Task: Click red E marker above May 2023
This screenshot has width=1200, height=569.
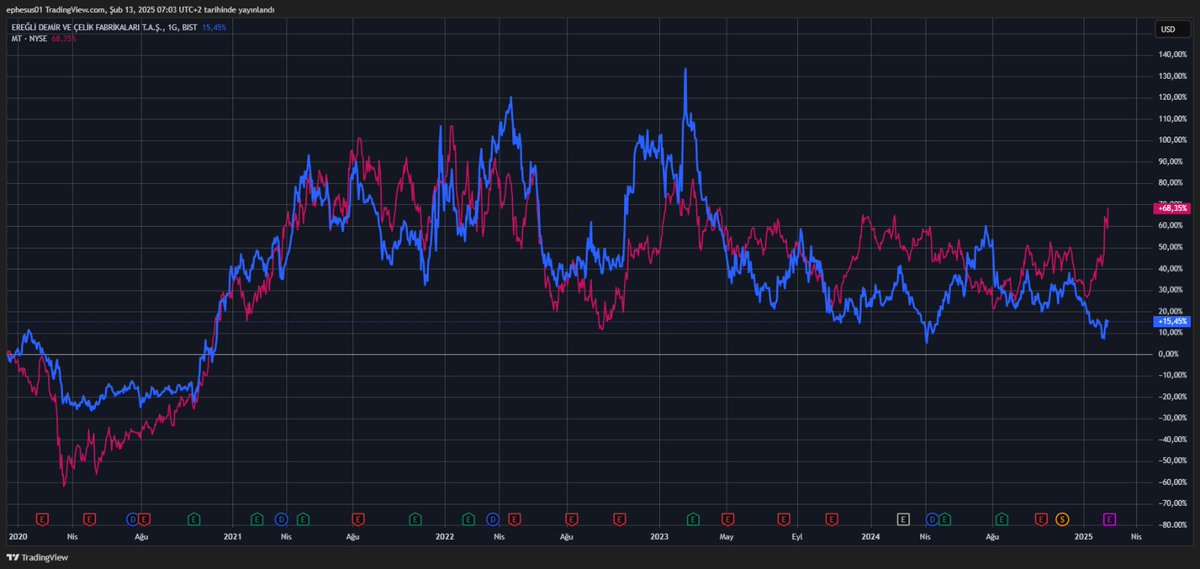Action: [x=727, y=519]
